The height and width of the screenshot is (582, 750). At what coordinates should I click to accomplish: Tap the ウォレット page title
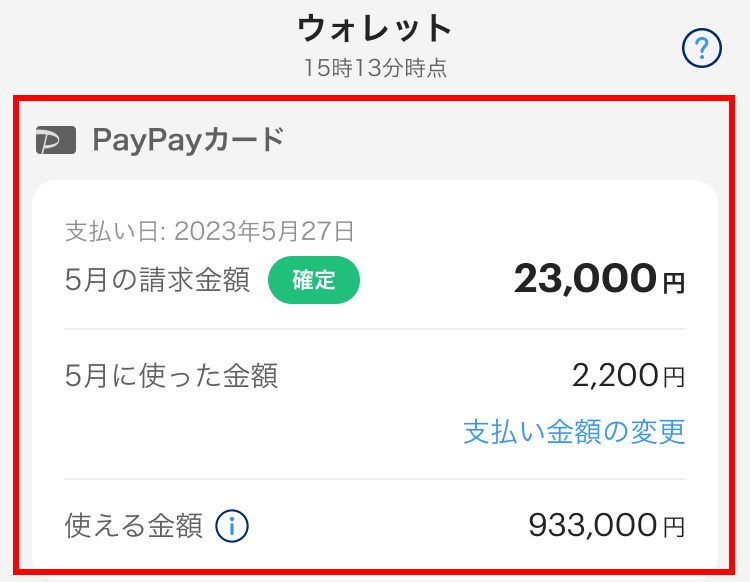(375, 28)
